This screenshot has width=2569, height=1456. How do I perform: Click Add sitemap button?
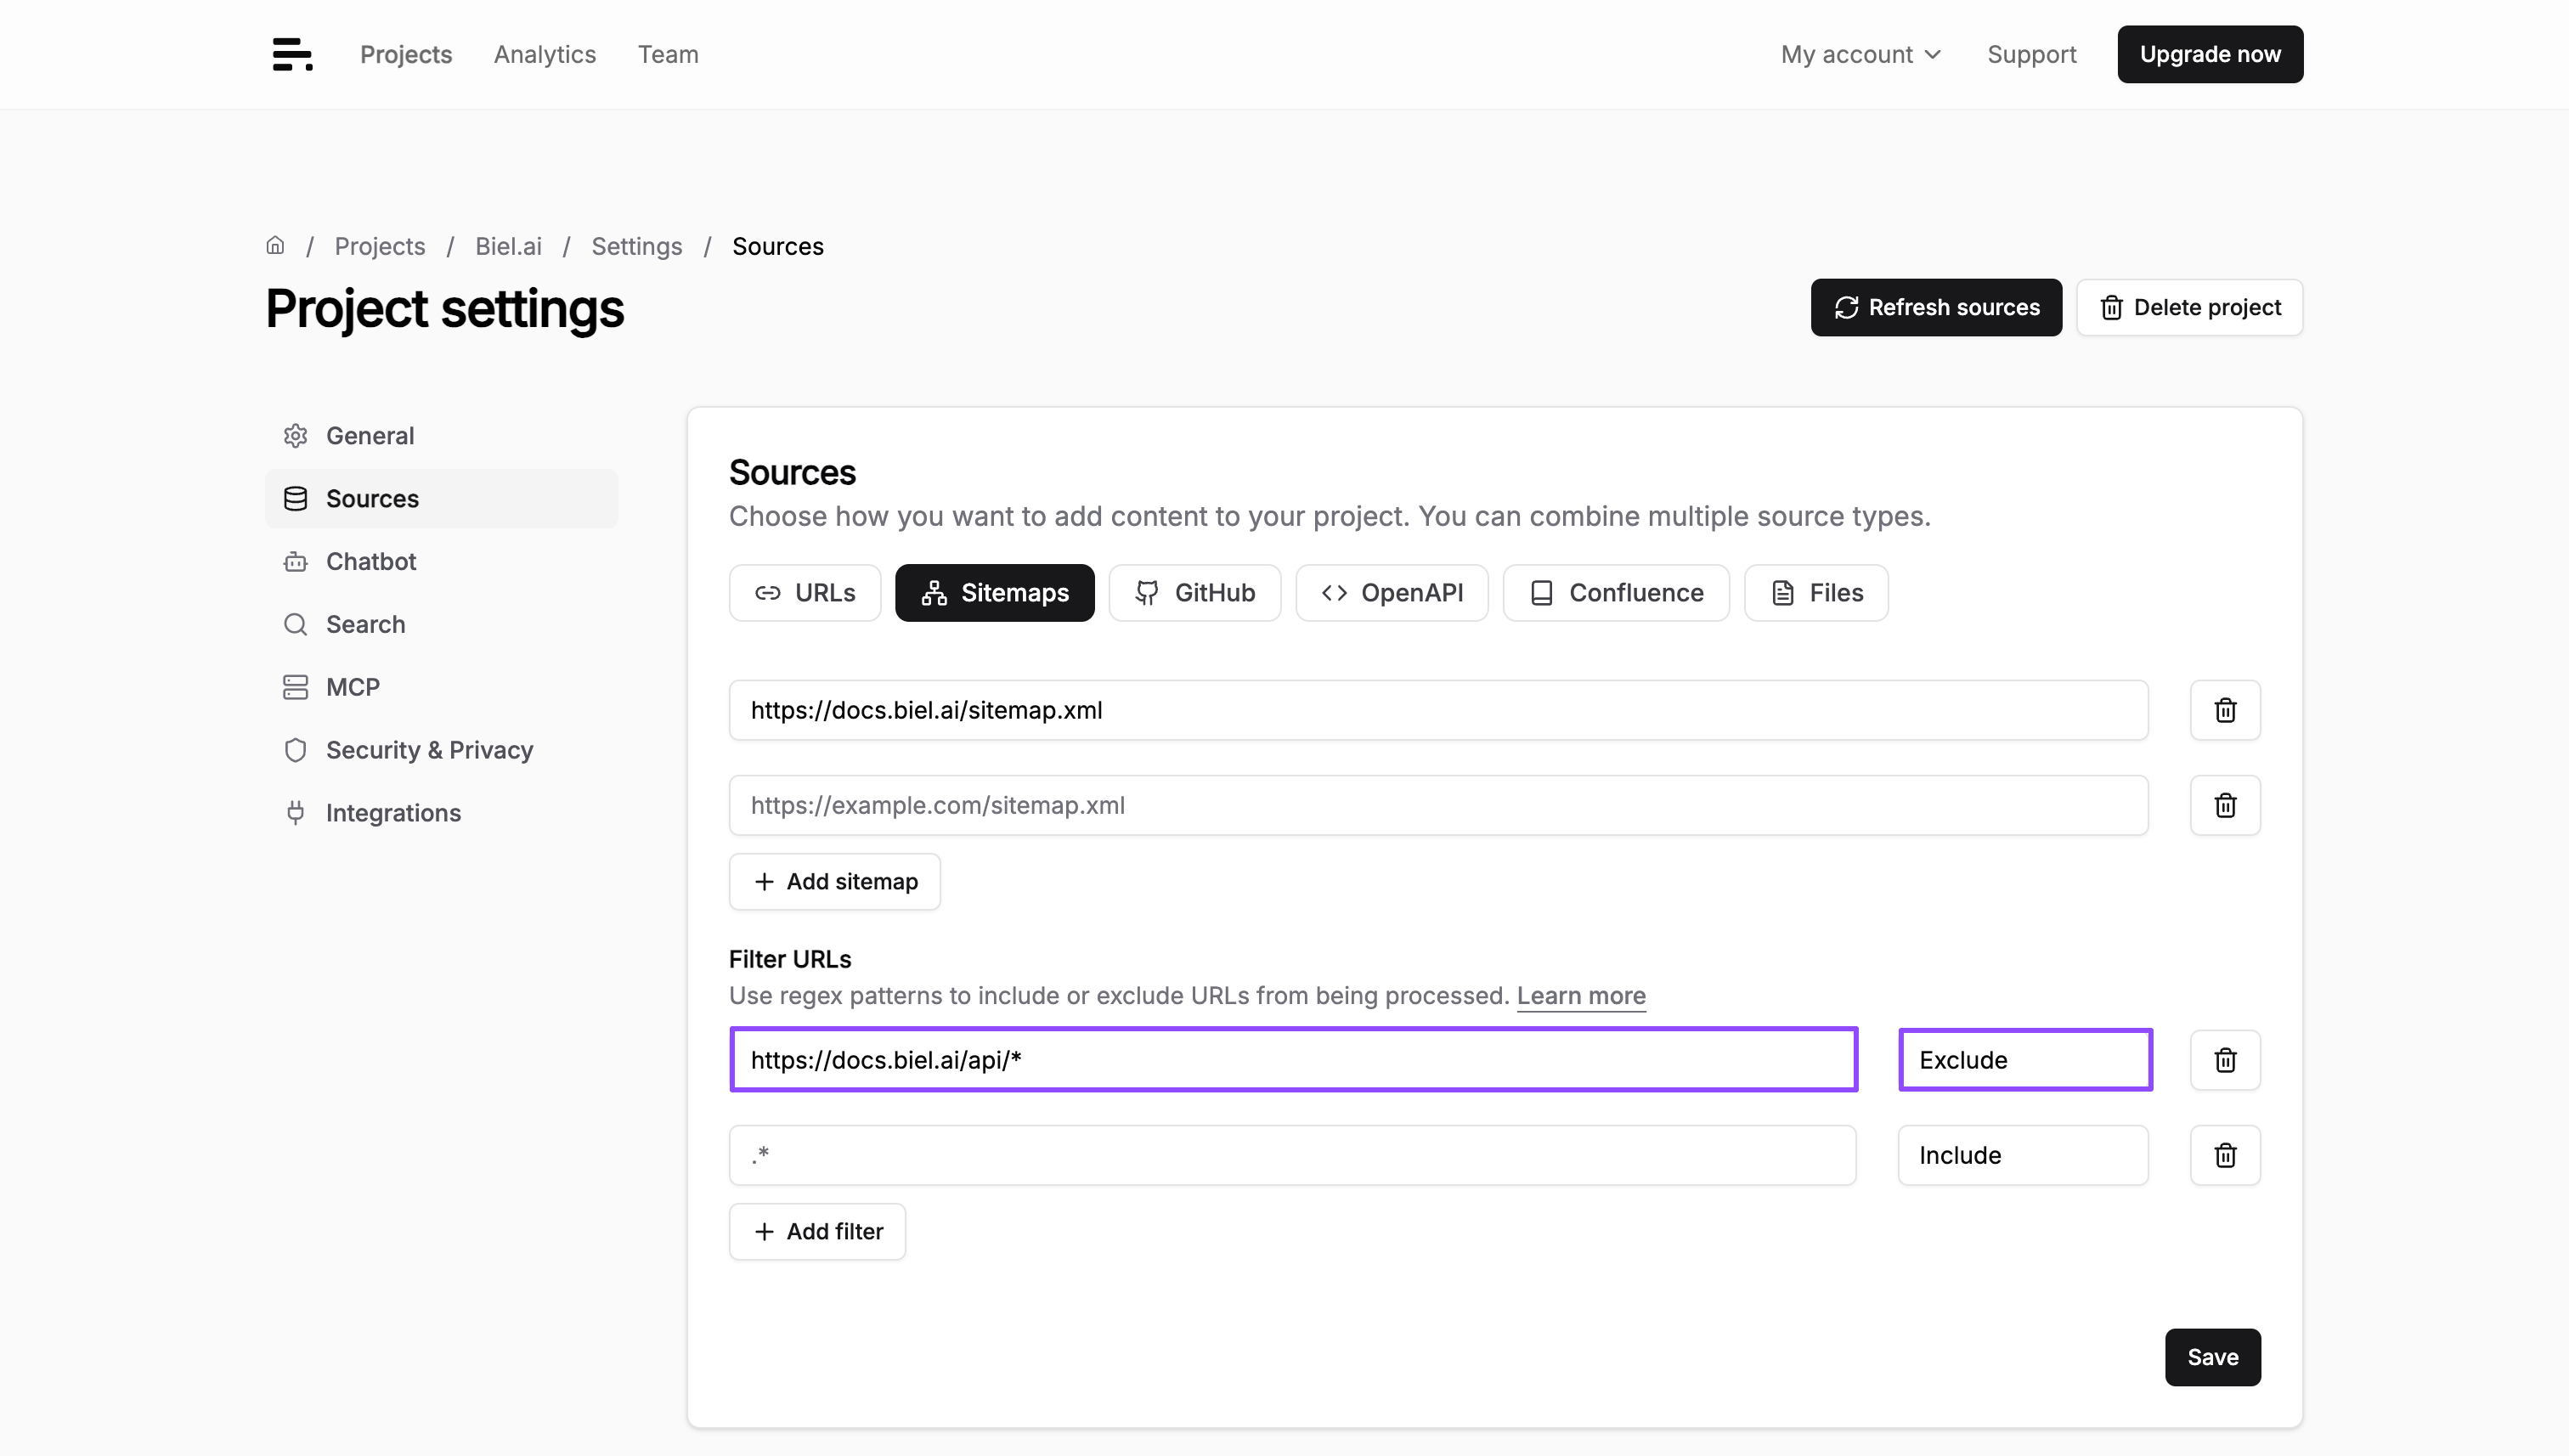[x=834, y=882]
